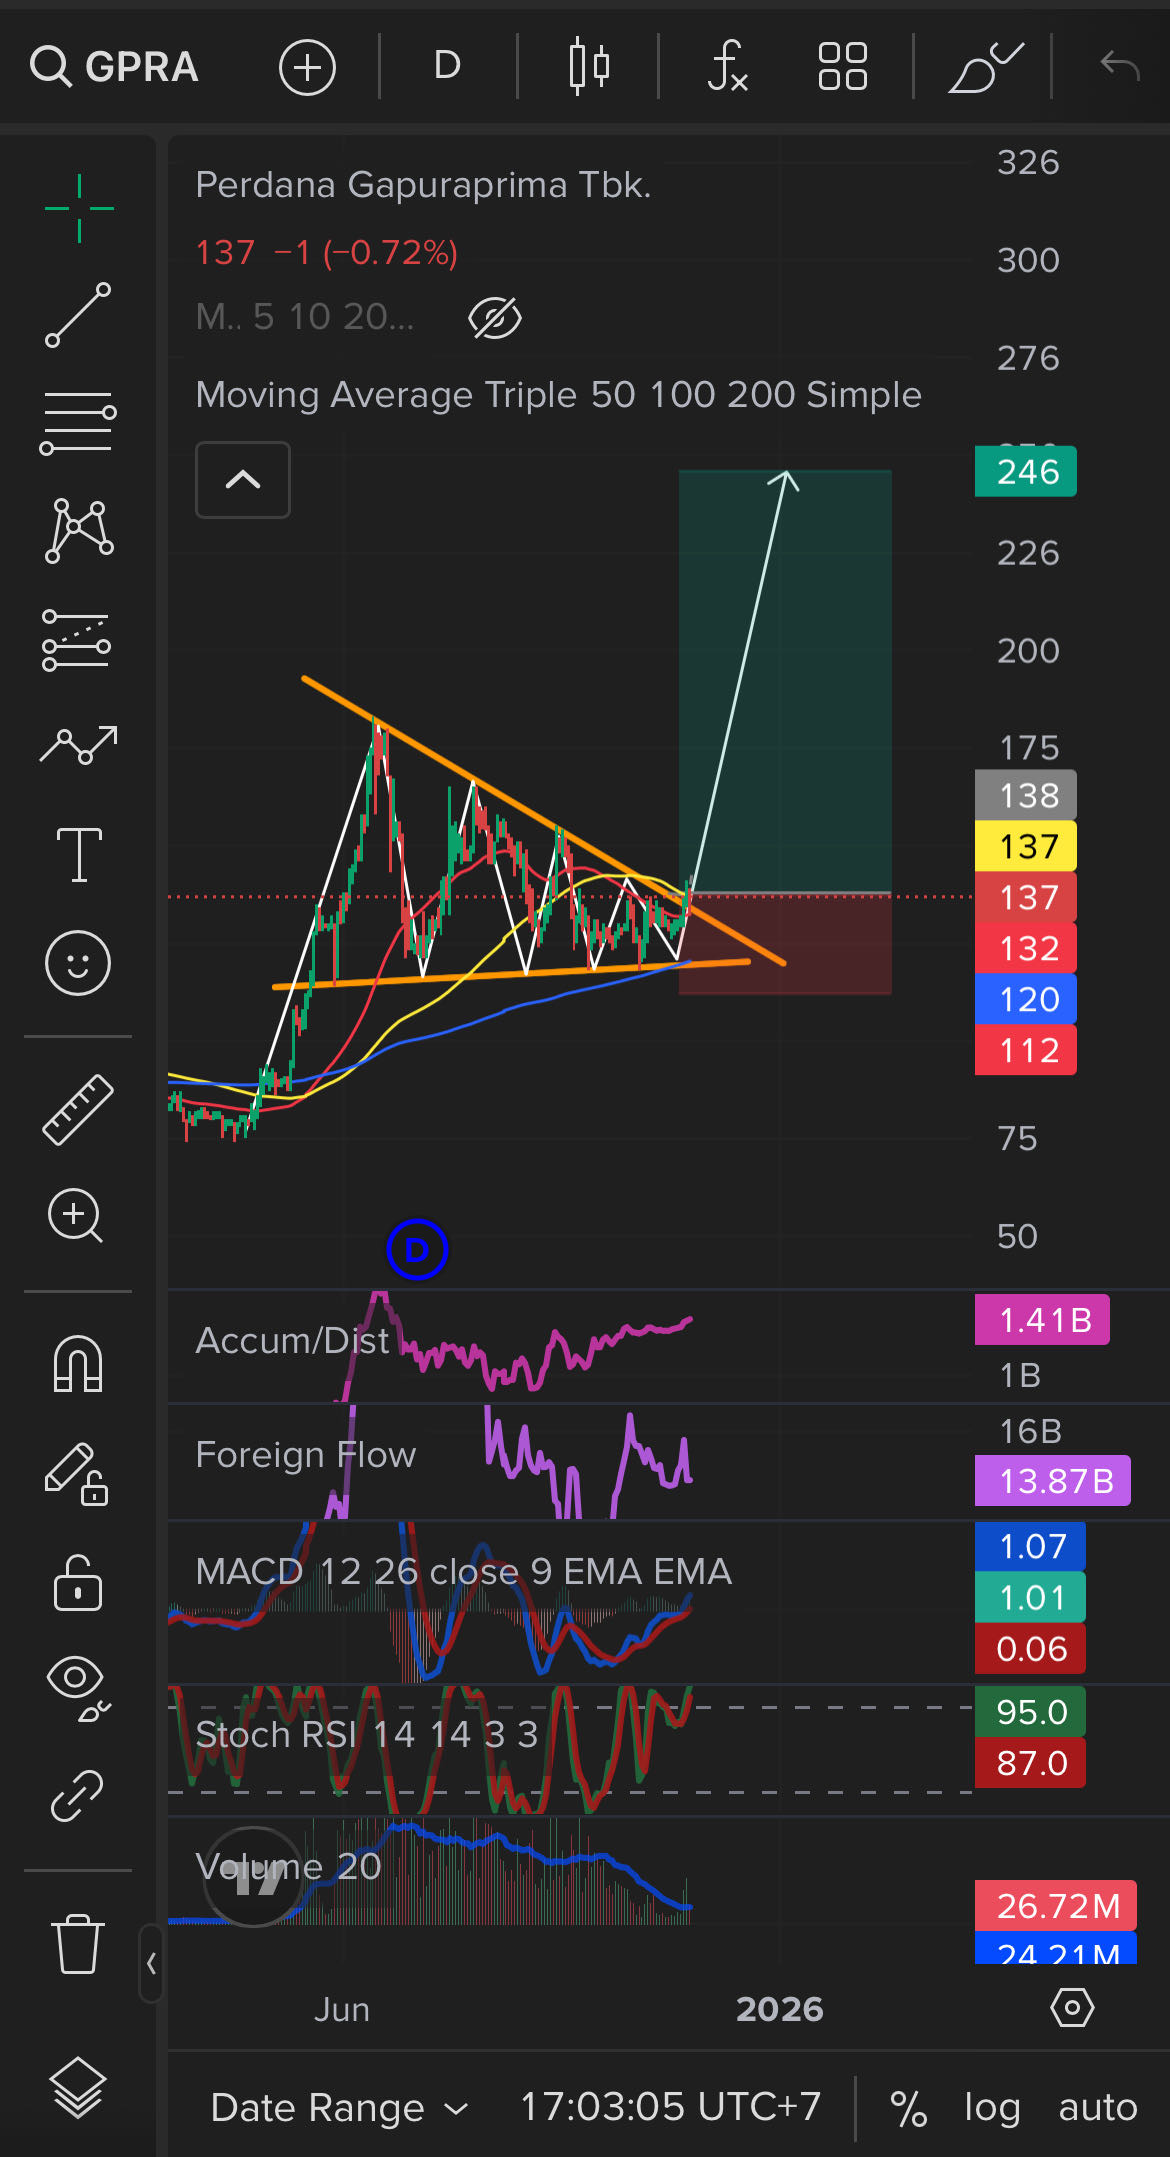
Task: Toggle visibility of the M.. 5 10 20 indicator
Action: click(495, 318)
